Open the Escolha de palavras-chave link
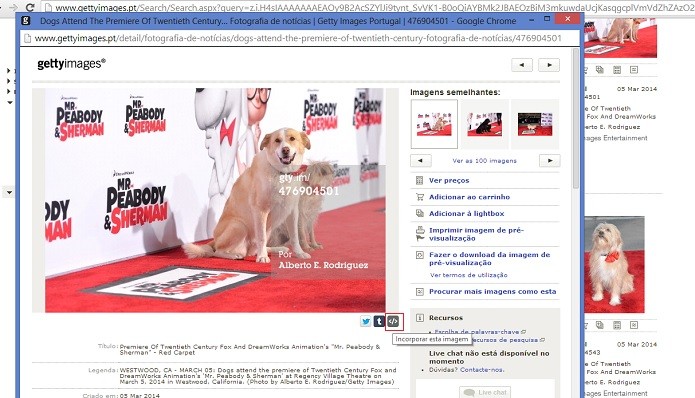This screenshot has width=695, height=398. coord(476,332)
